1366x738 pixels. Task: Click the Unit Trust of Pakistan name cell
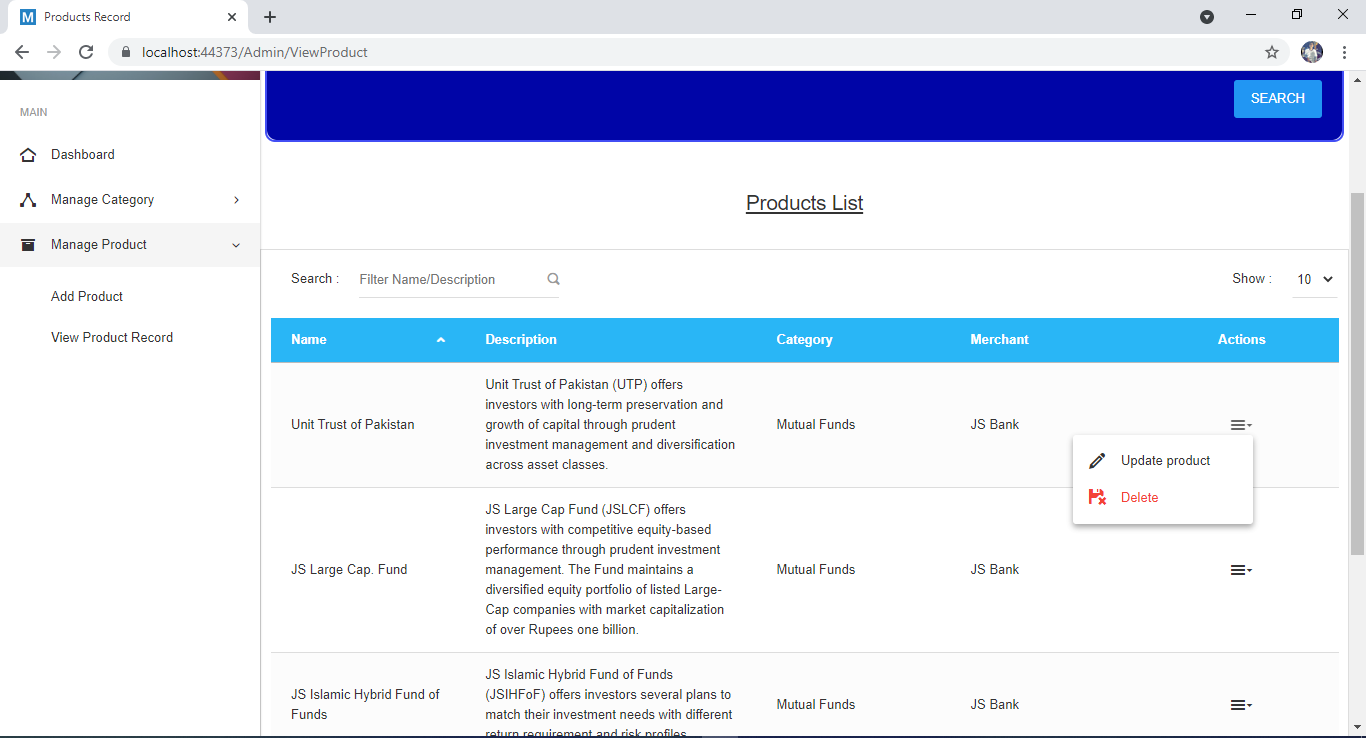pos(352,425)
